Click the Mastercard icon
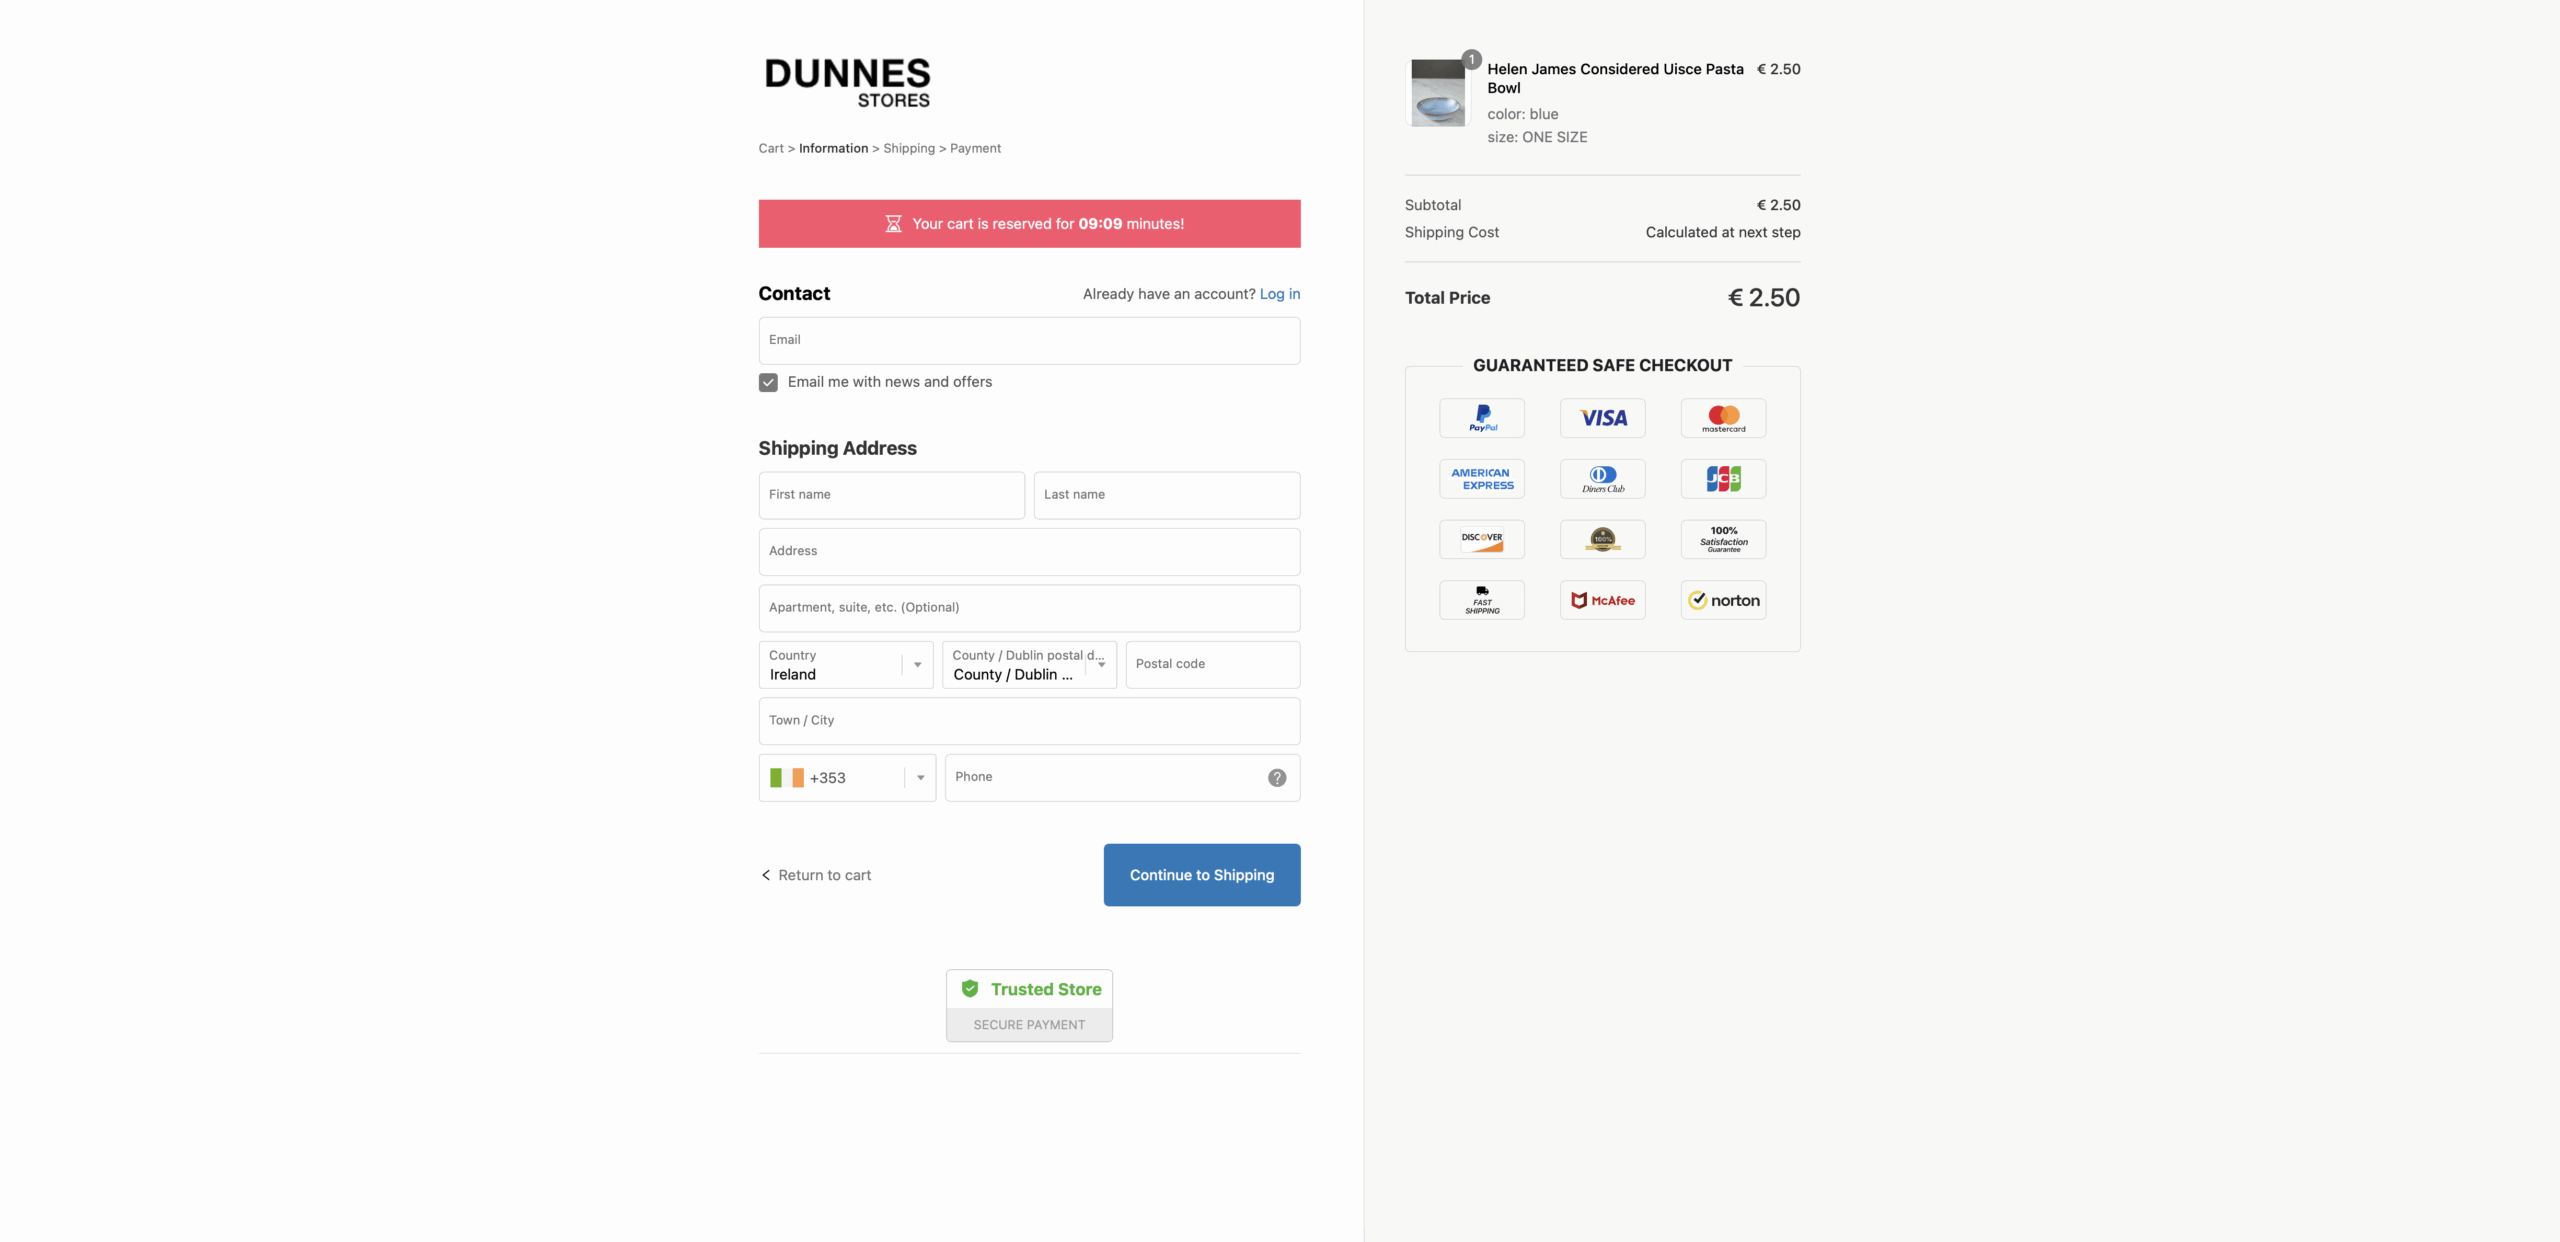2560x1242 pixels. point(1724,418)
